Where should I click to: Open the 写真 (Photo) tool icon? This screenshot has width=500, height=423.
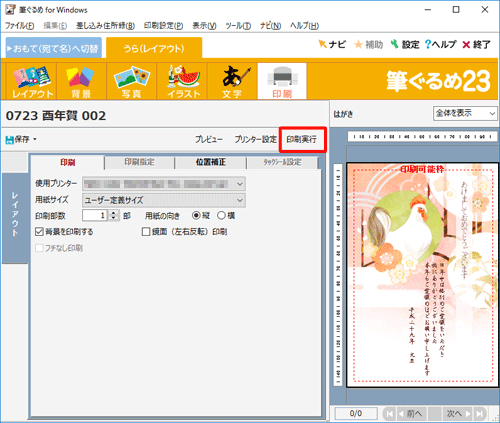tap(131, 81)
